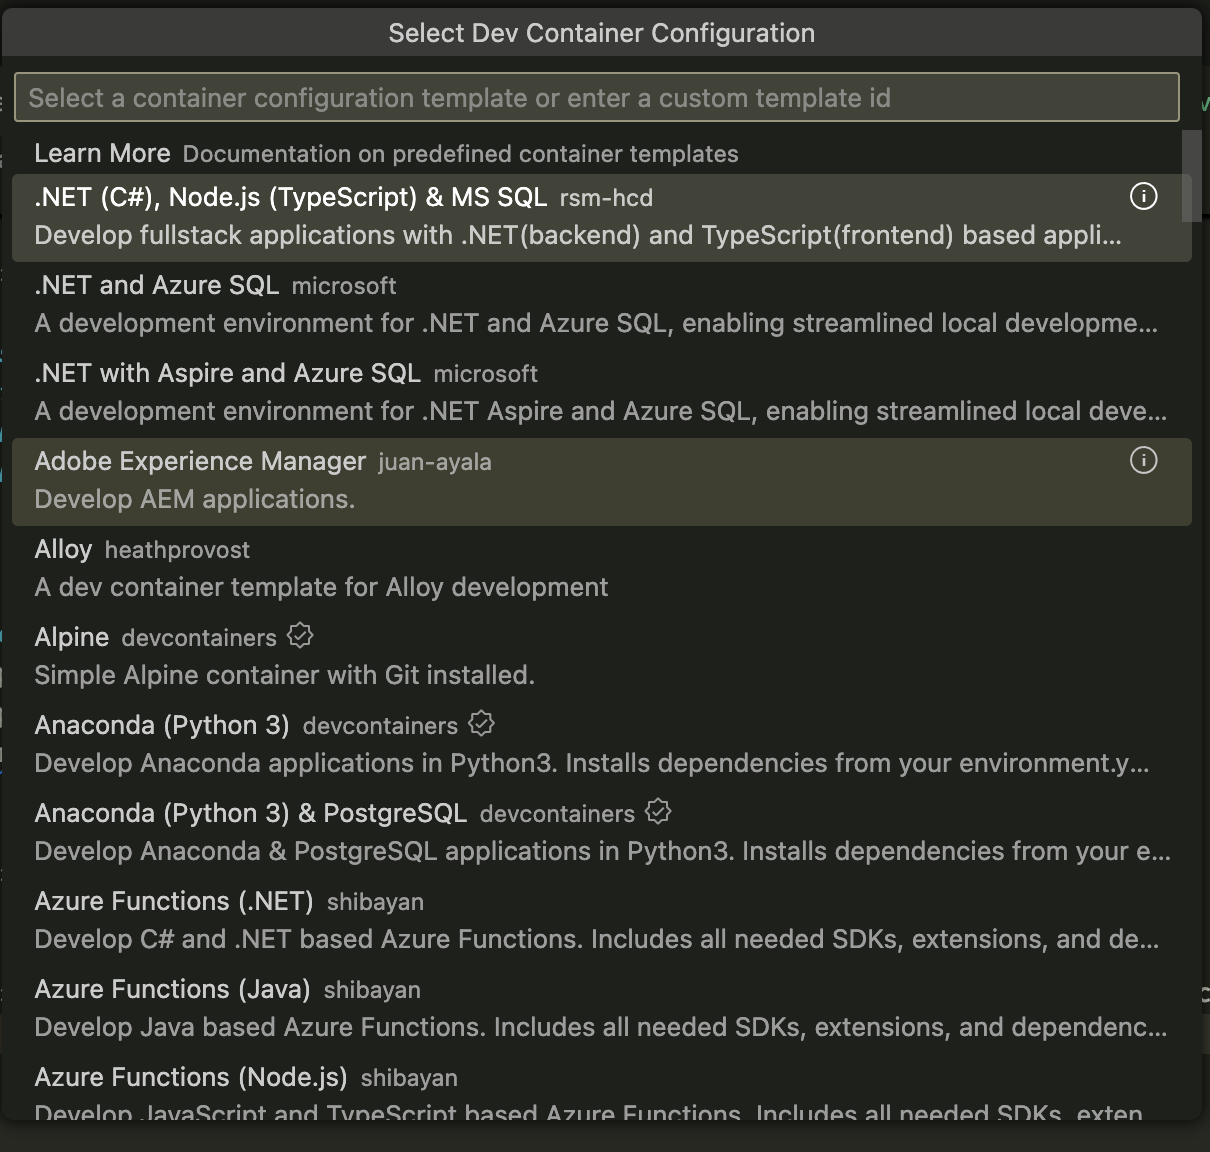Open info for .NET (C#), Node.js template
This screenshot has height=1152, width=1210.
point(1143,196)
